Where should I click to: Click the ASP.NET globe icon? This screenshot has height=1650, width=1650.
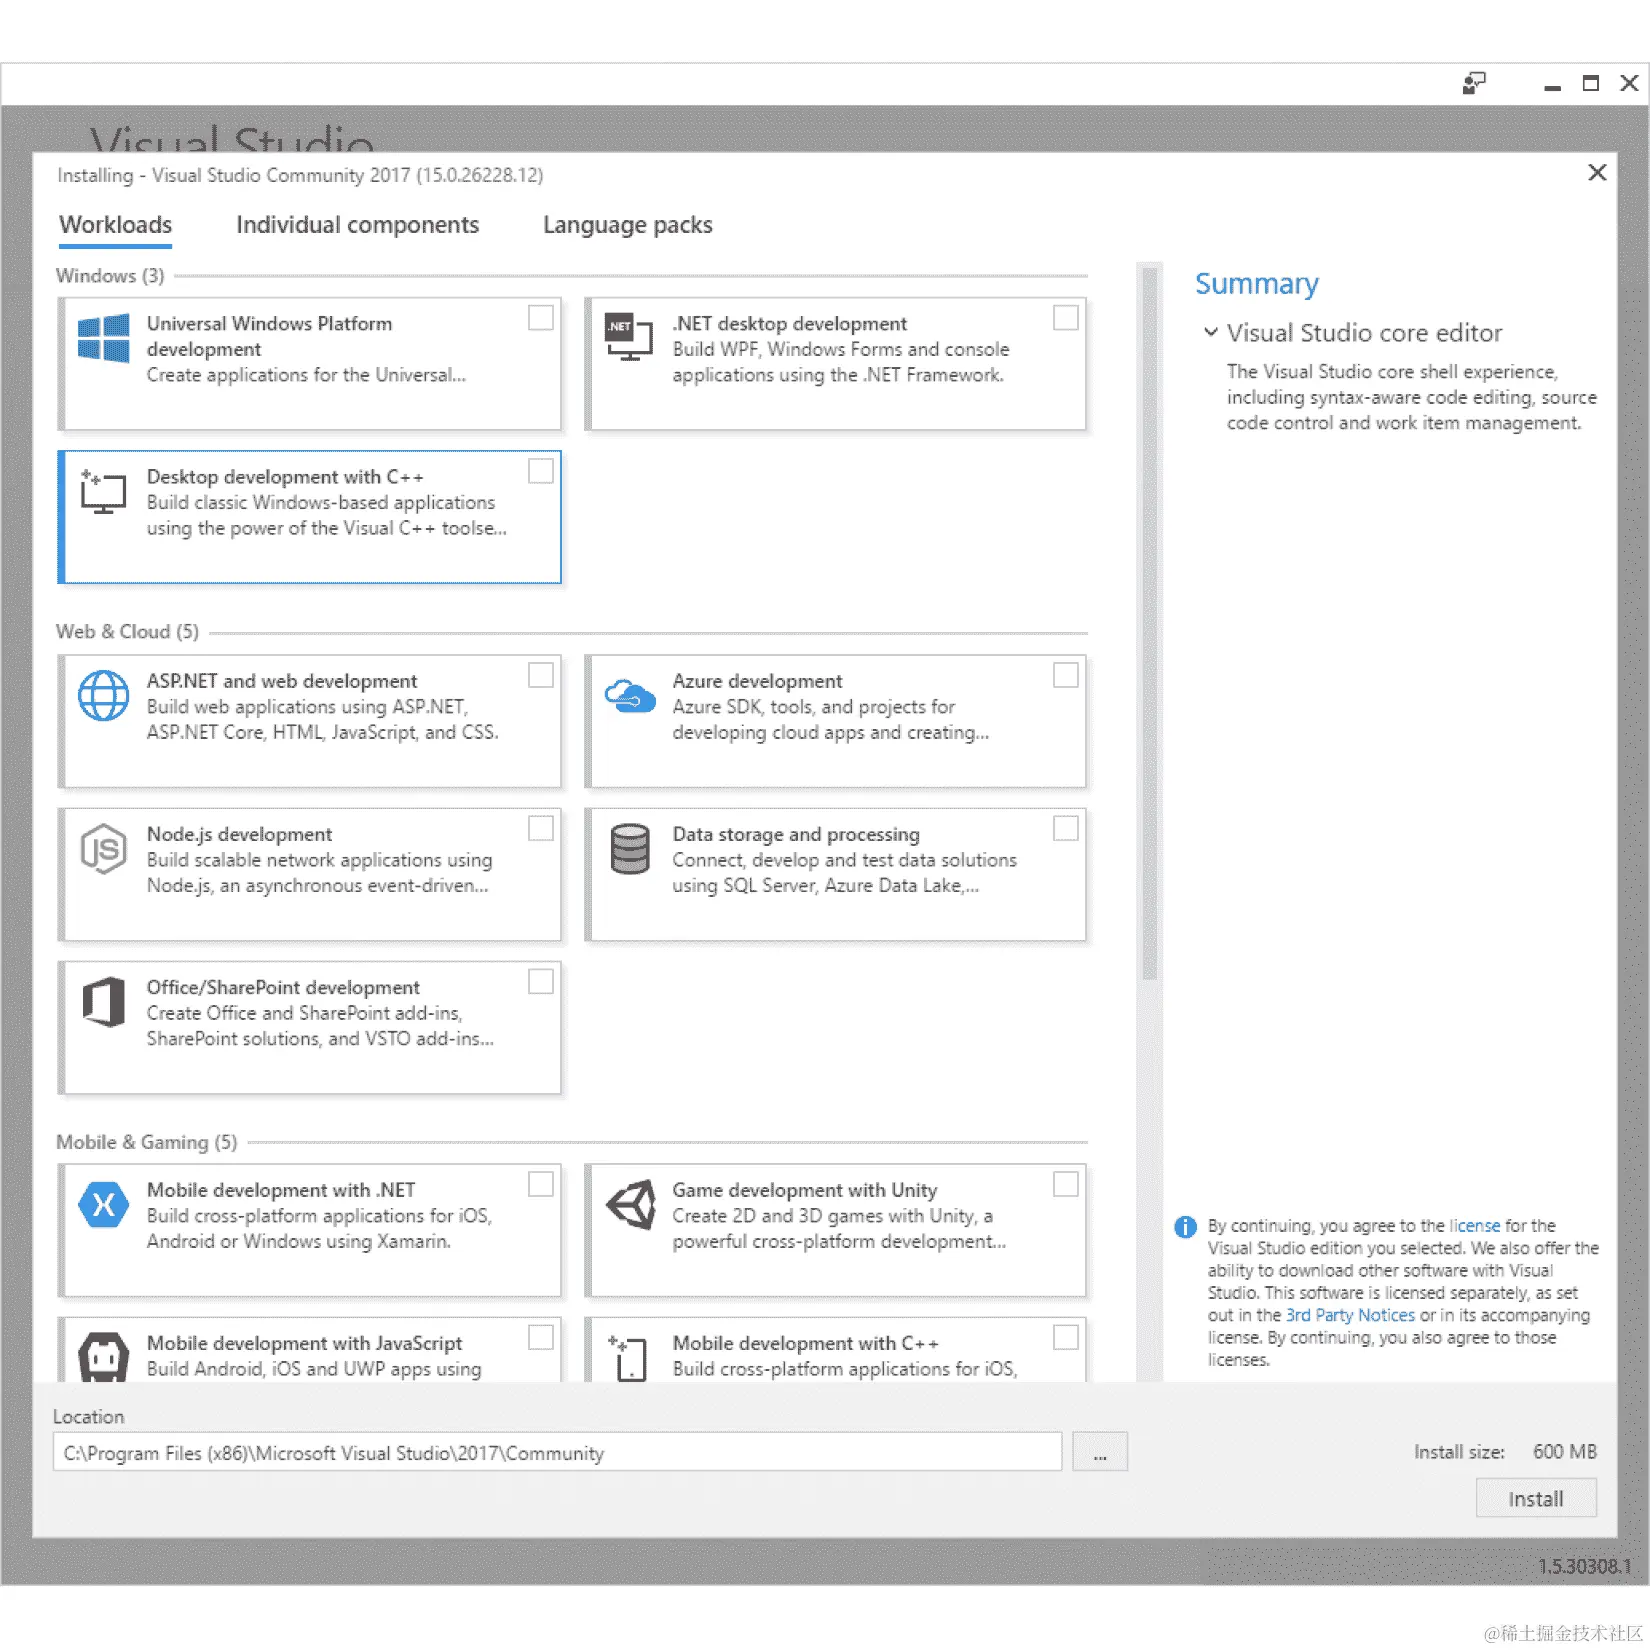[x=104, y=696]
